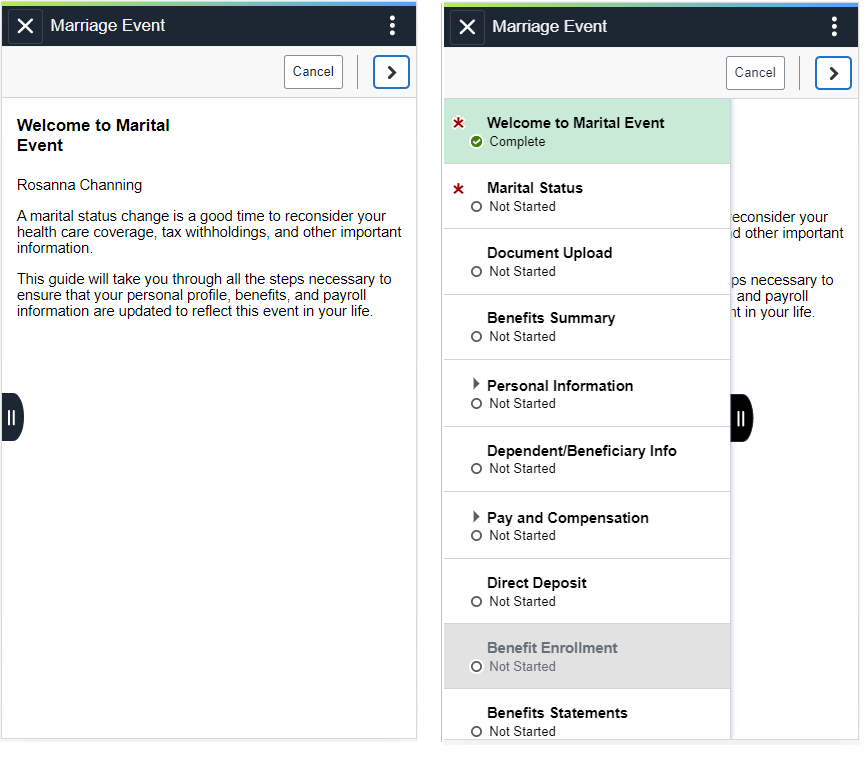The height and width of the screenshot is (758, 866).
Task: Open the kebab menu in left header
Action: pyautogui.click(x=392, y=25)
